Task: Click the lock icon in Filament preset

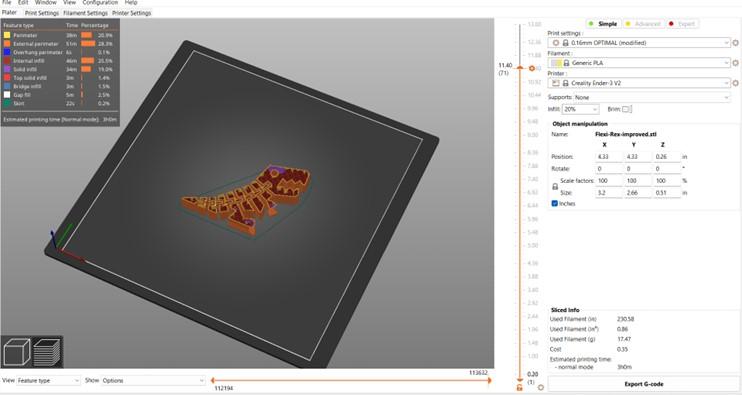Action: click(x=566, y=62)
